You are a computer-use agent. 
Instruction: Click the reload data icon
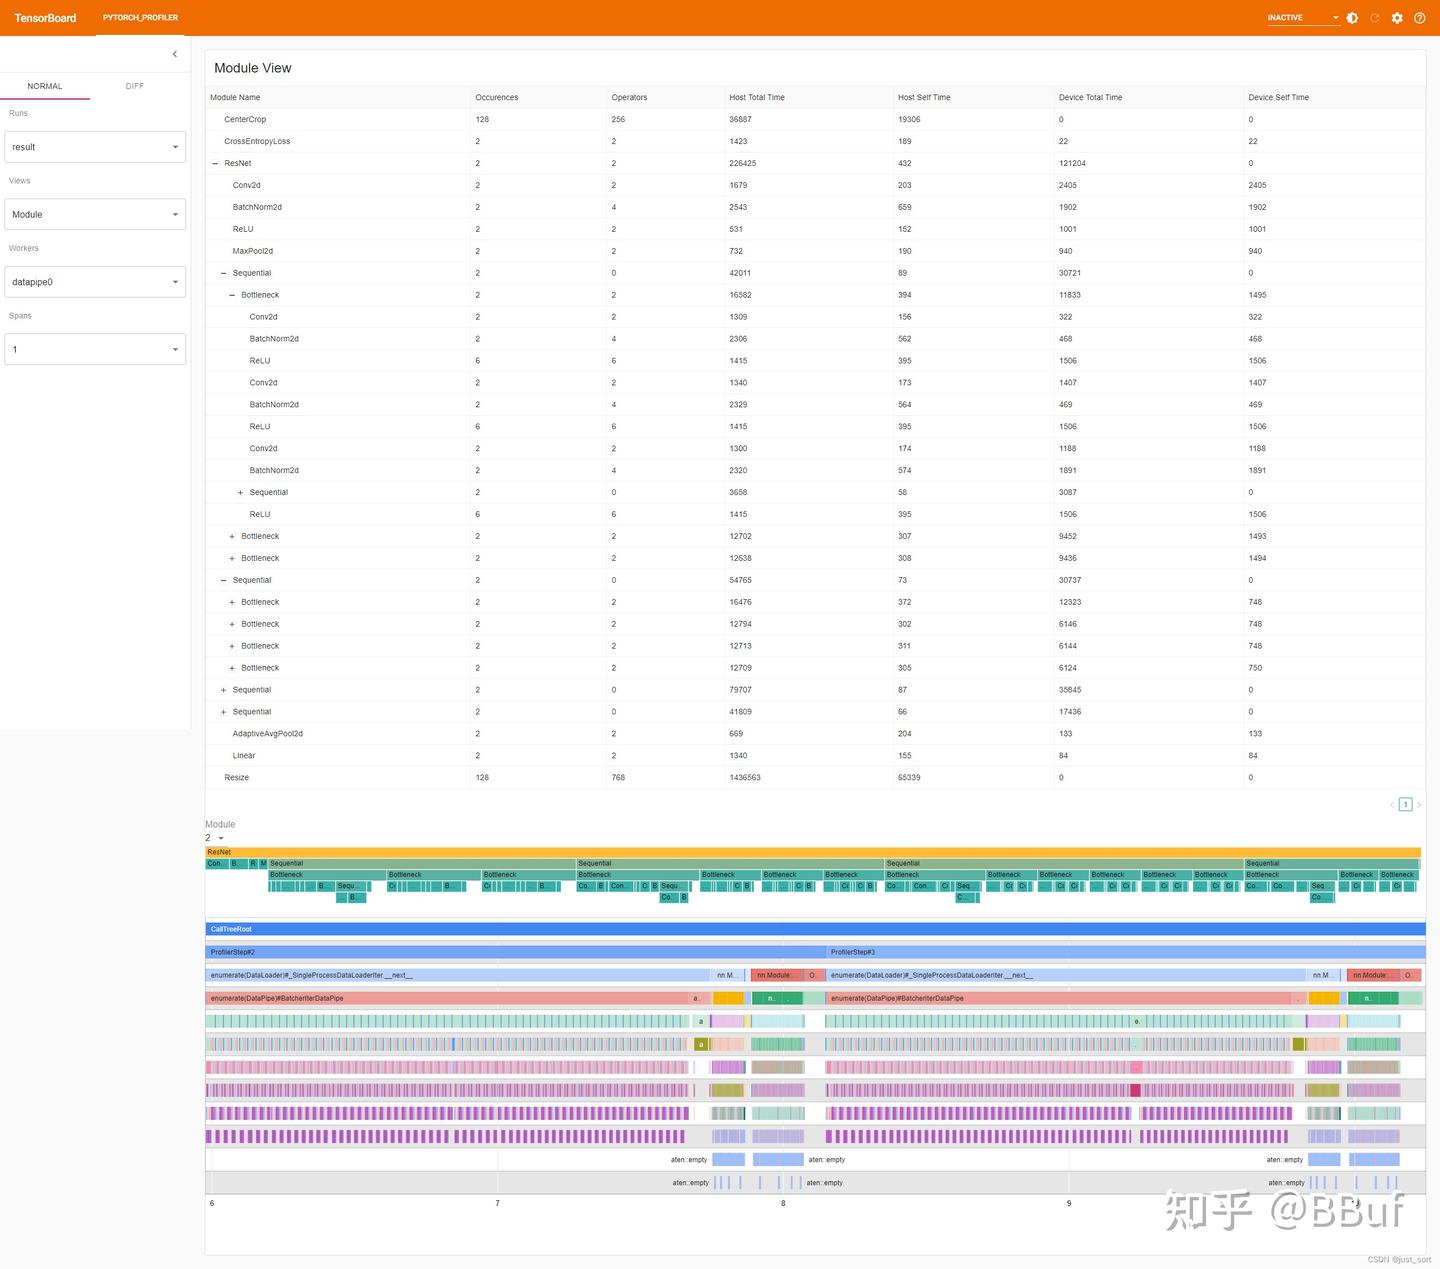[x=1374, y=17]
